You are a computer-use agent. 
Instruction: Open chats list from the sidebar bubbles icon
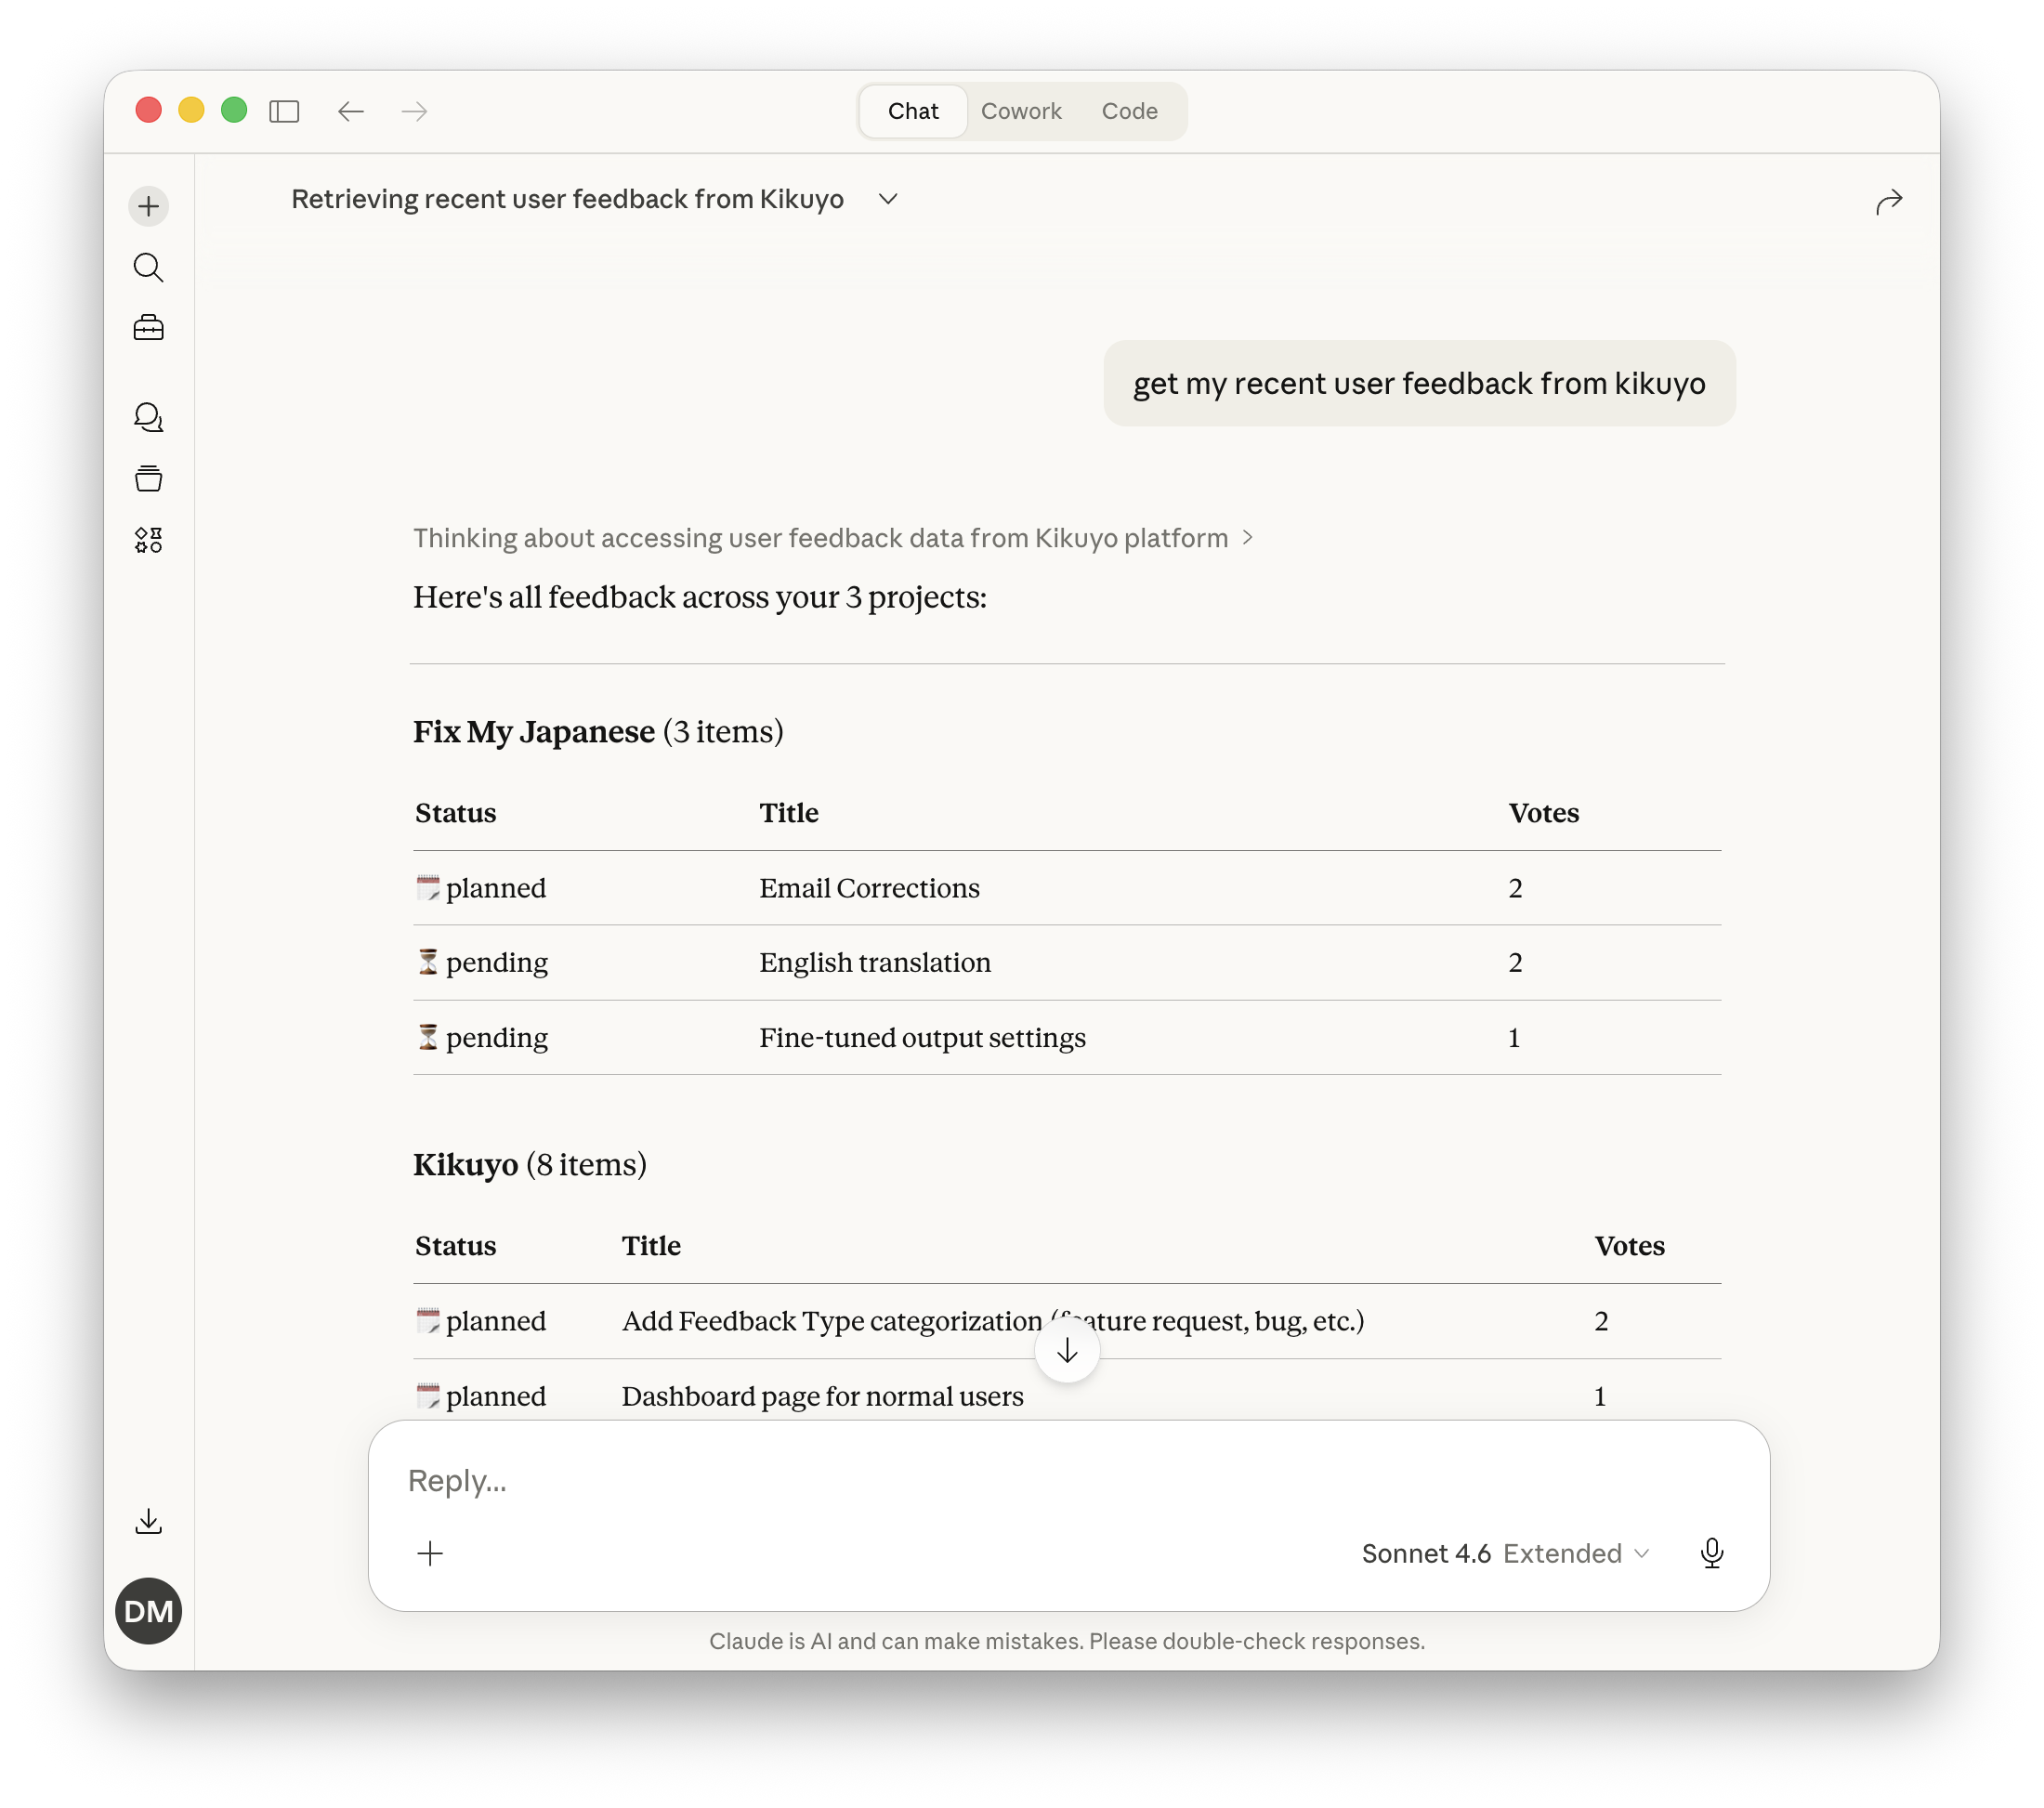point(148,417)
